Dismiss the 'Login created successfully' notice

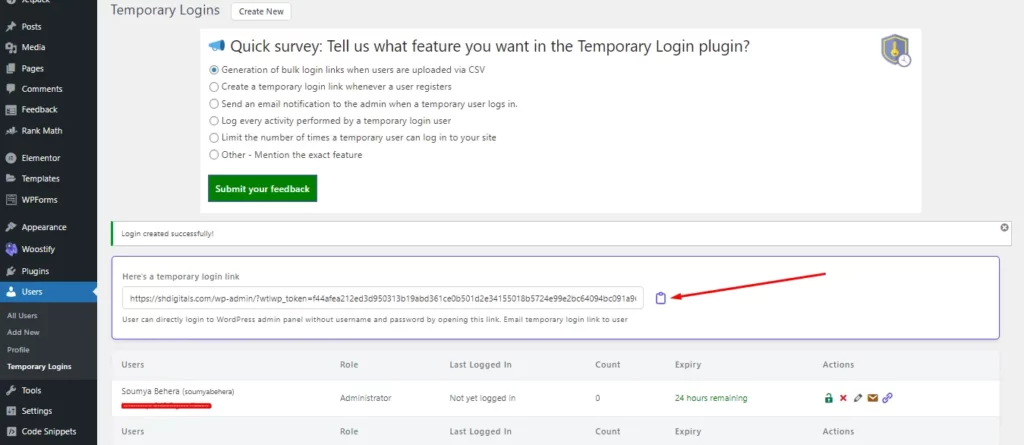[x=1004, y=227]
